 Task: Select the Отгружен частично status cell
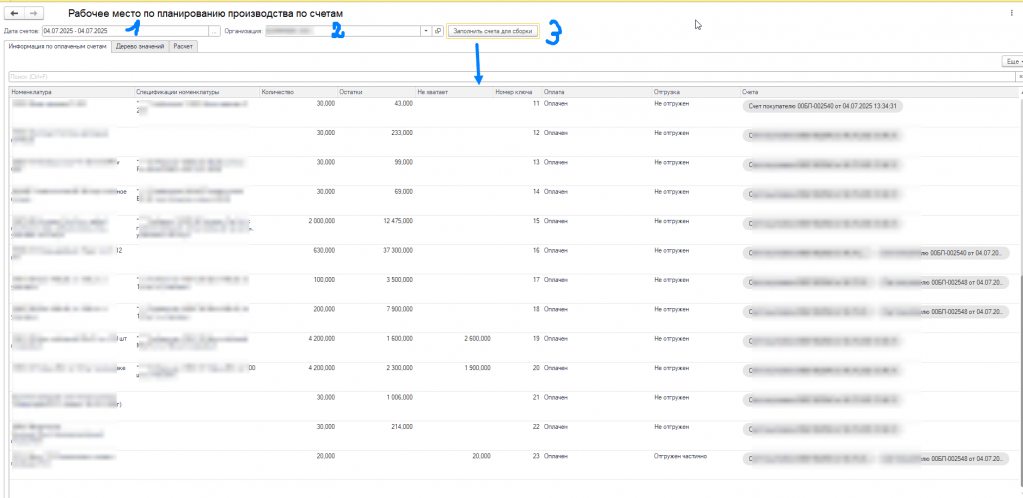click(680, 457)
